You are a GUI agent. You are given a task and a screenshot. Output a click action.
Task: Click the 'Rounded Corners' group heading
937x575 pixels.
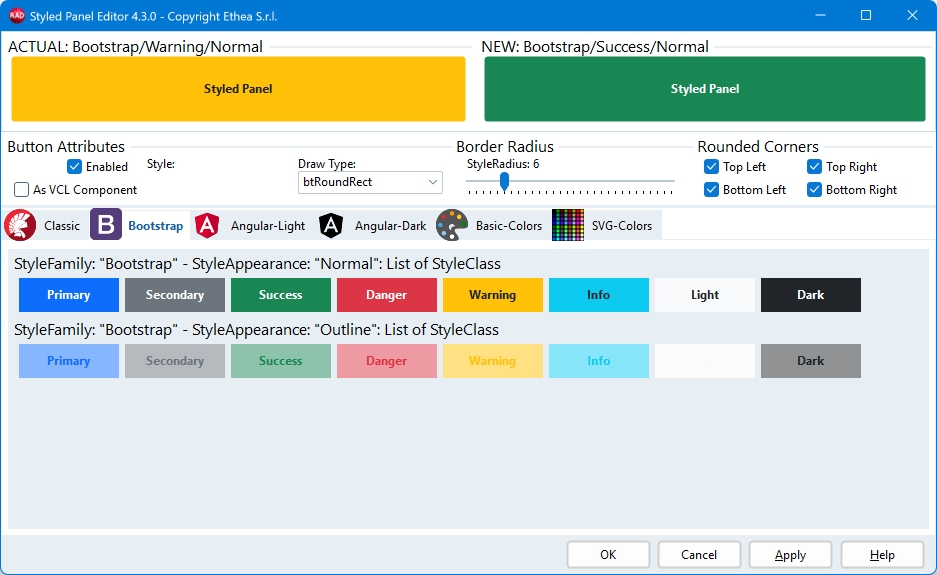pos(758,146)
